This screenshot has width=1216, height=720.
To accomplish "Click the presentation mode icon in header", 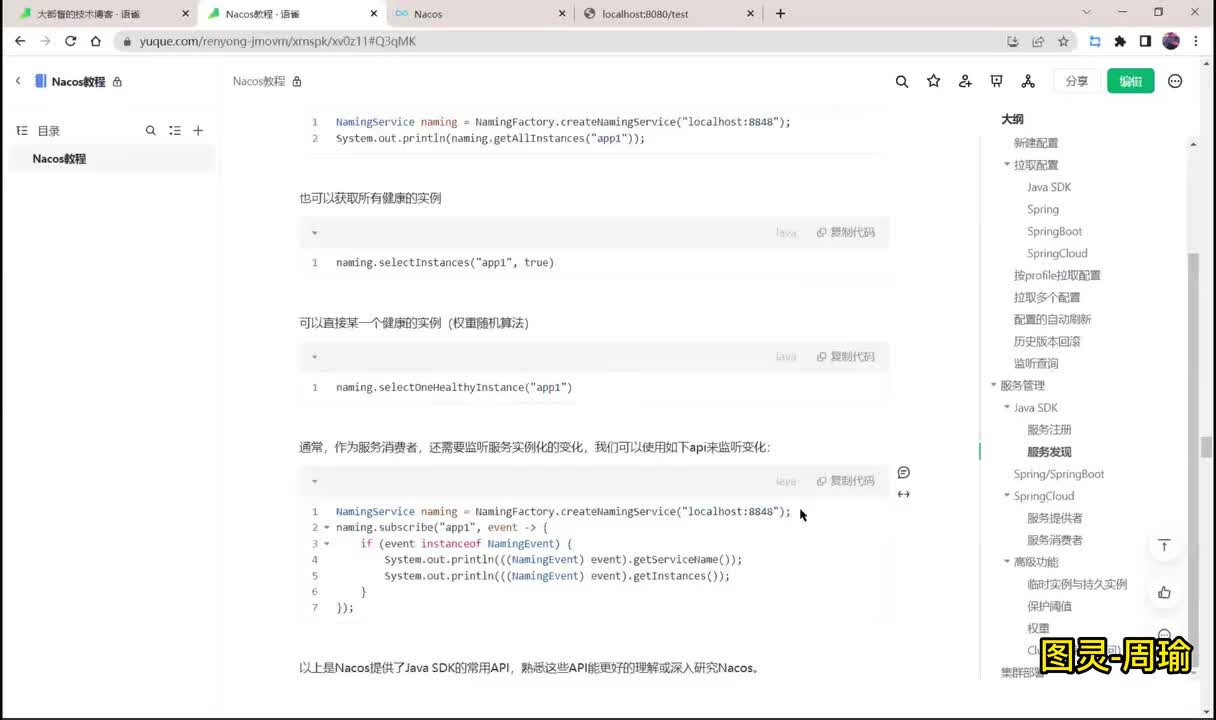I will pos(996,81).
